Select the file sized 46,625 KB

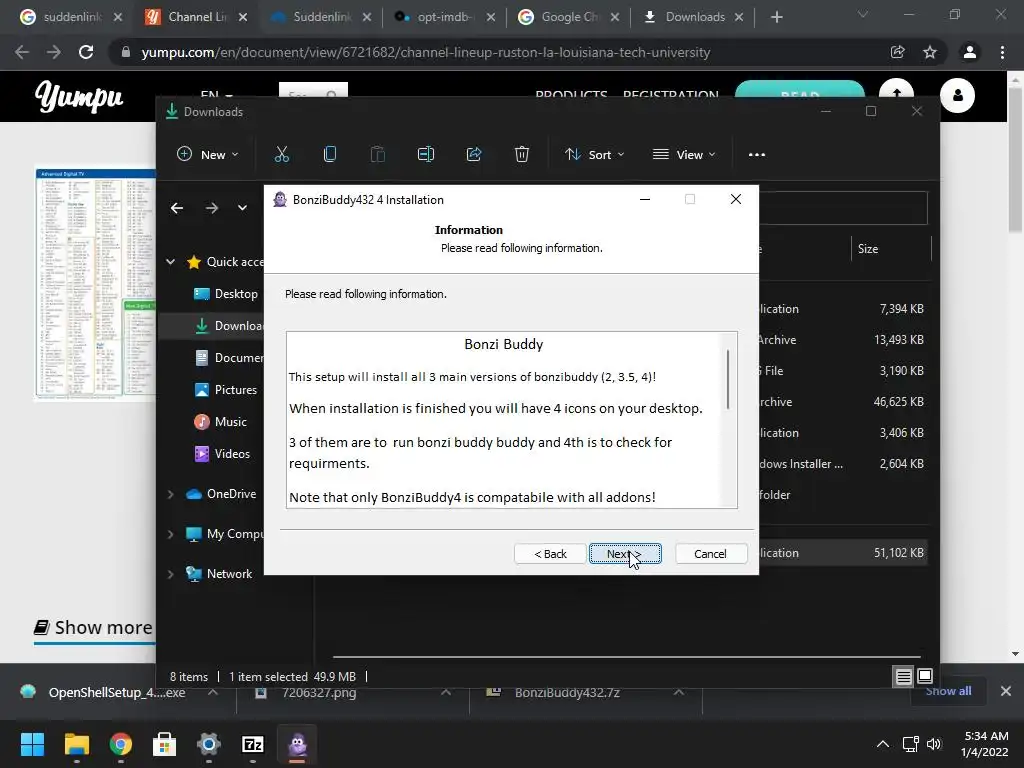click(x=842, y=402)
